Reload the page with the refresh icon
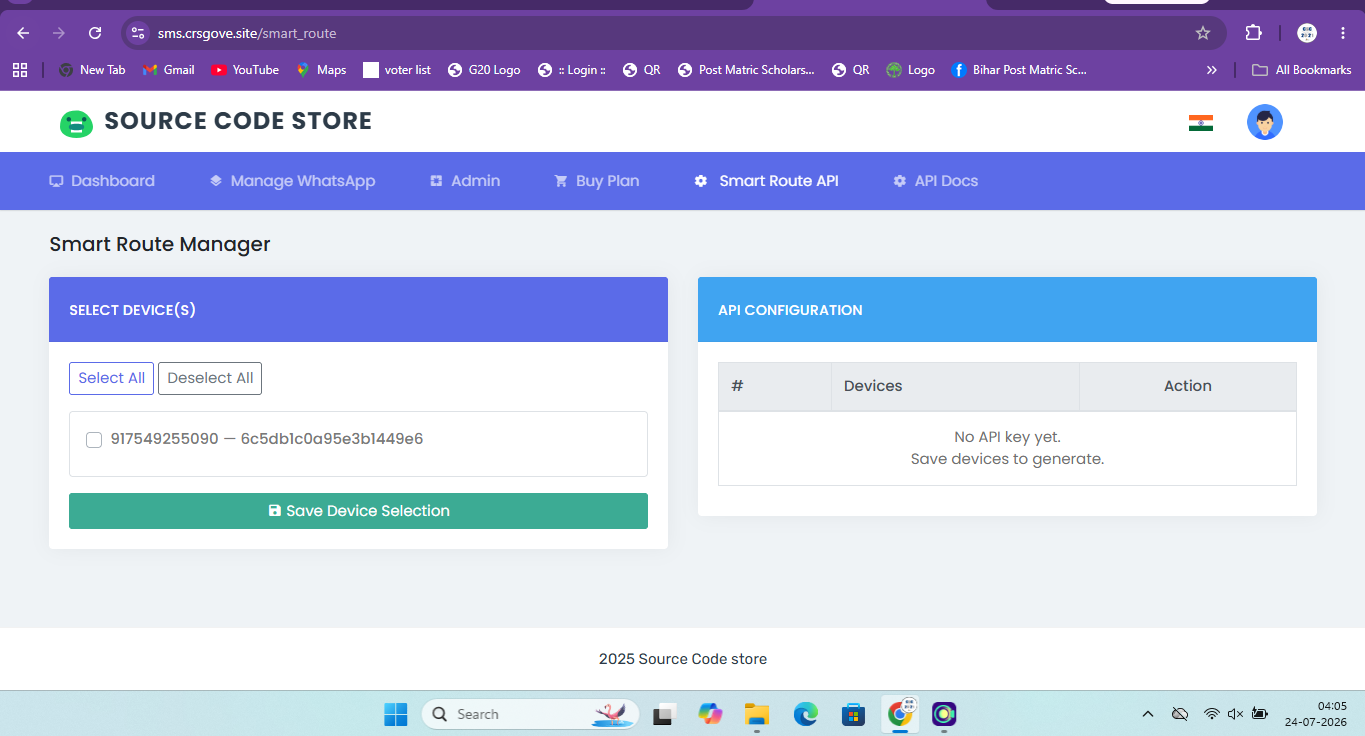This screenshot has width=1365, height=736. (95, 33)
